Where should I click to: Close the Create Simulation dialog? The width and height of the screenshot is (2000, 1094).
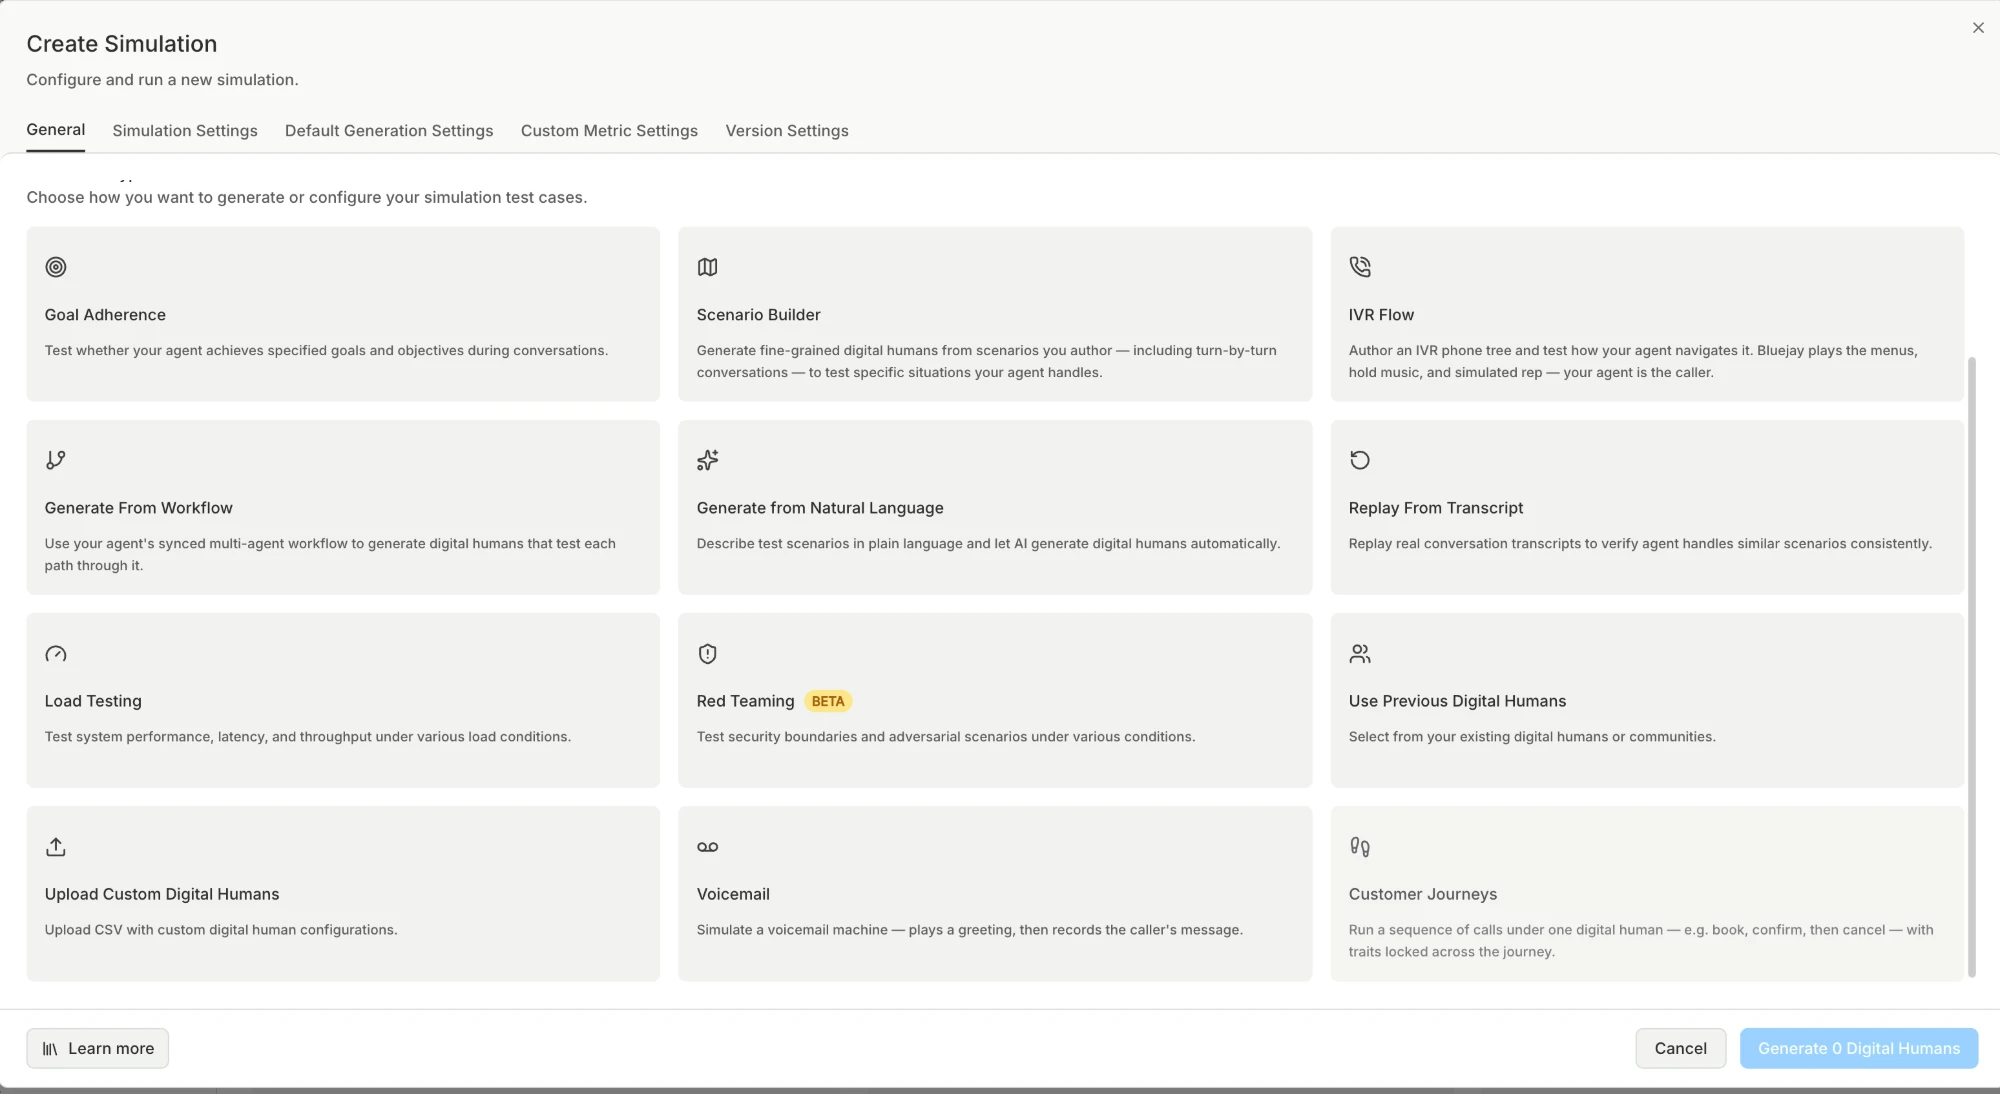pos(1978,28)
